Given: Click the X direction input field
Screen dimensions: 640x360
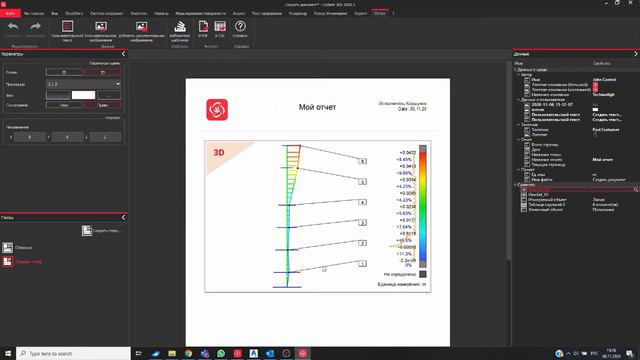Looking at the screenshot, I should (x=29, y=137).
